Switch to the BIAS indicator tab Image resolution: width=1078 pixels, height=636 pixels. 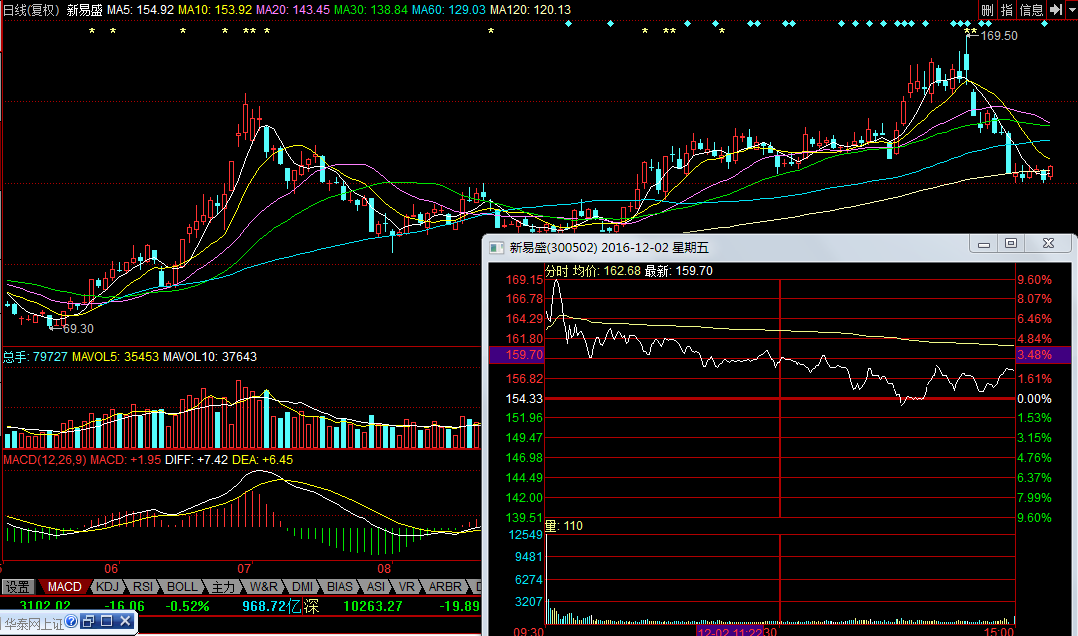[x=340, y=586]
